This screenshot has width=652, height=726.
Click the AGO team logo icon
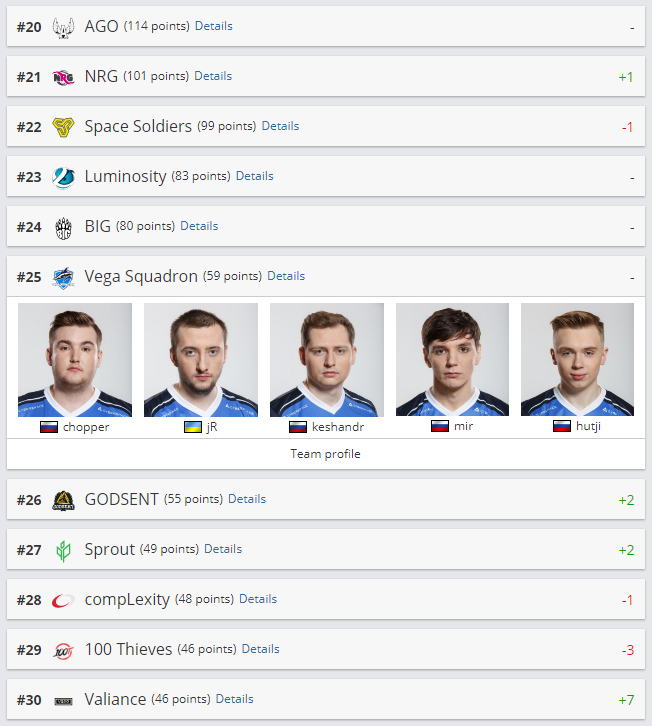coord(63,27)
